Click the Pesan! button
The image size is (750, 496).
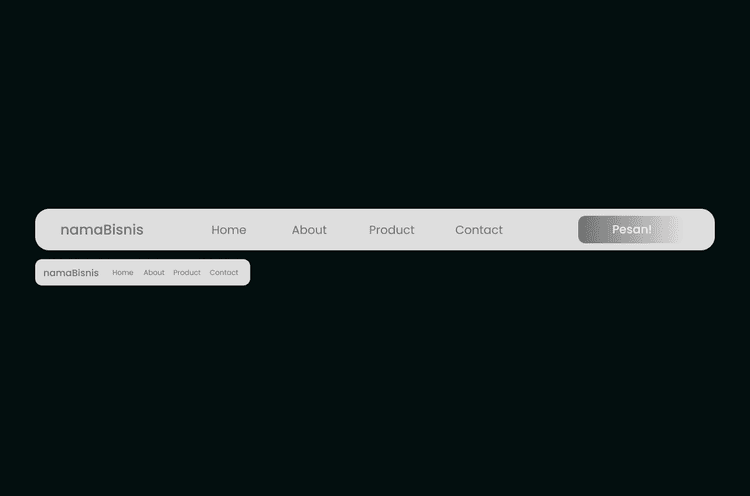[631, 230]
